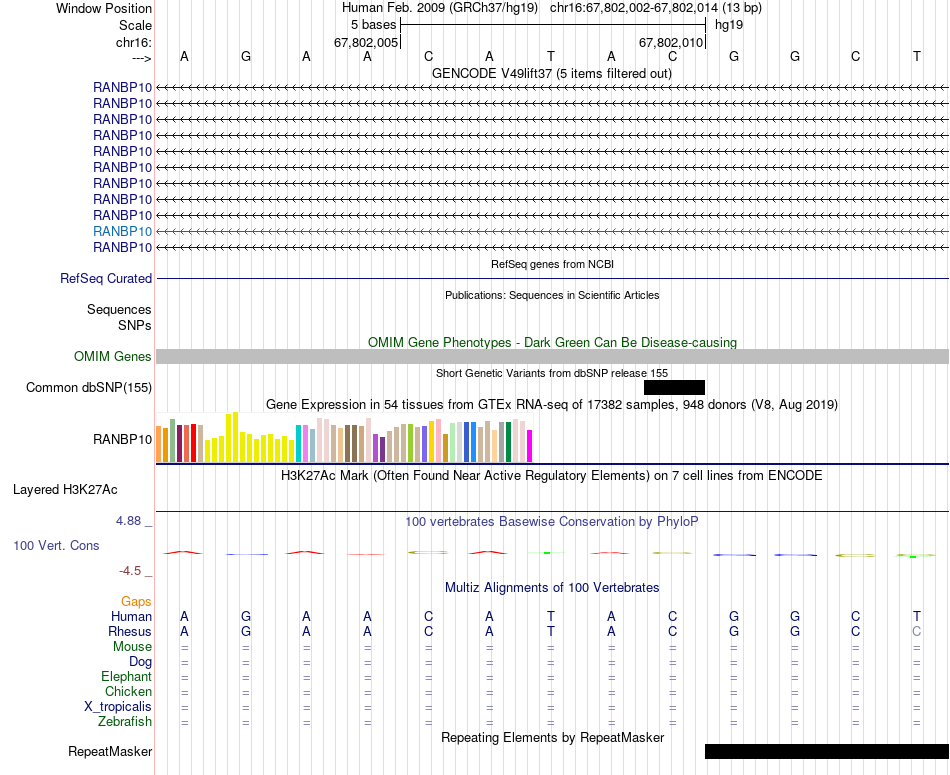This screenshot has width=950, height=775.
Task: Click OMIM Gene Phenotypes track title
Action: coord(553,342)
